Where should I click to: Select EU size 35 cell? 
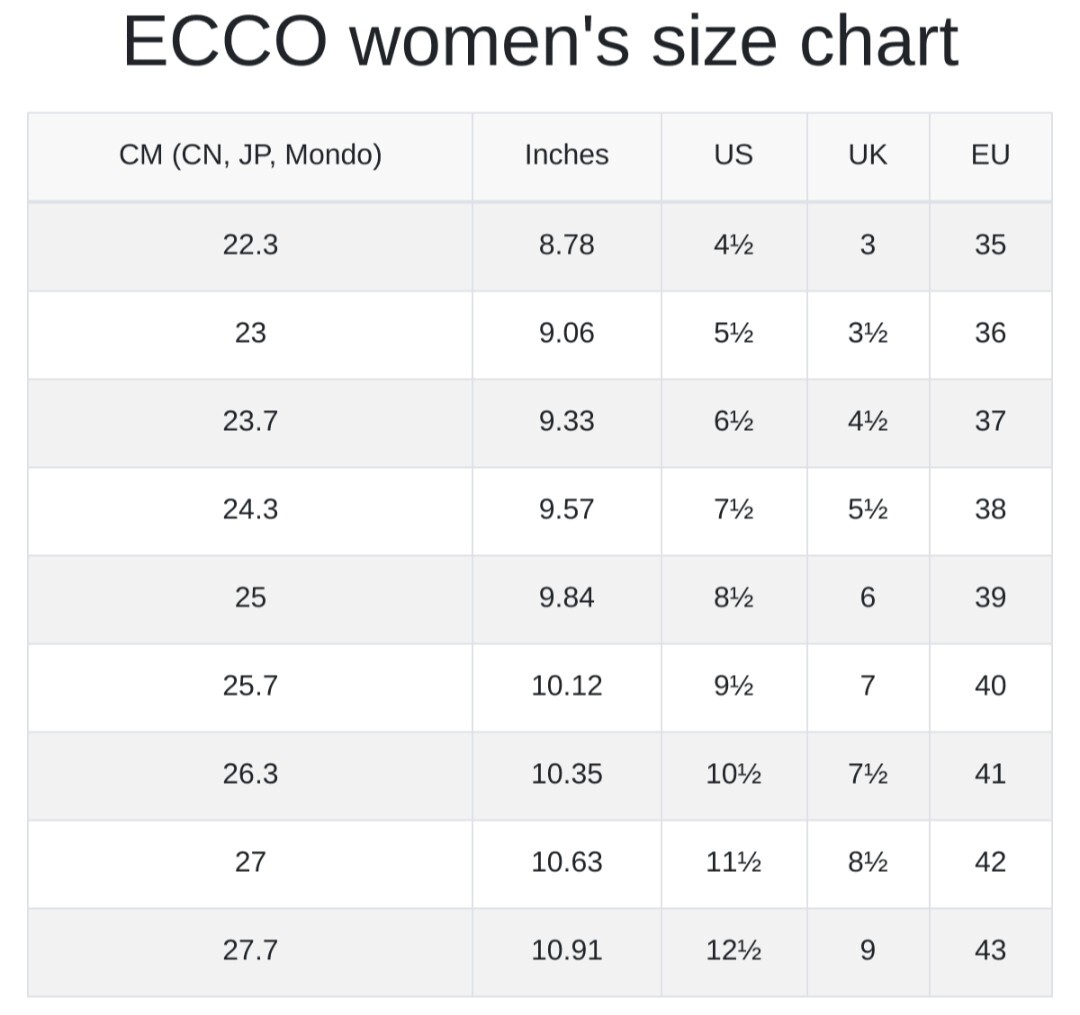pyautogui.click(x=990, y=245)
